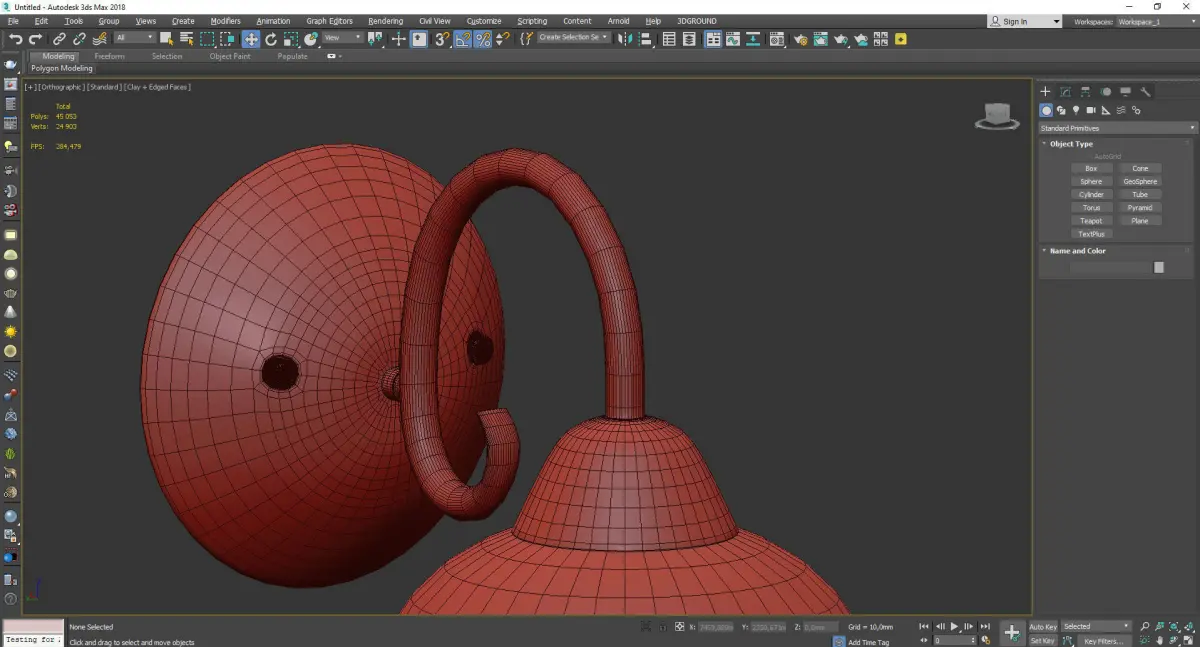Collapse the Object Type rollout
The height and width of the screenshot is (647, 1200).
pos(1071,144)
